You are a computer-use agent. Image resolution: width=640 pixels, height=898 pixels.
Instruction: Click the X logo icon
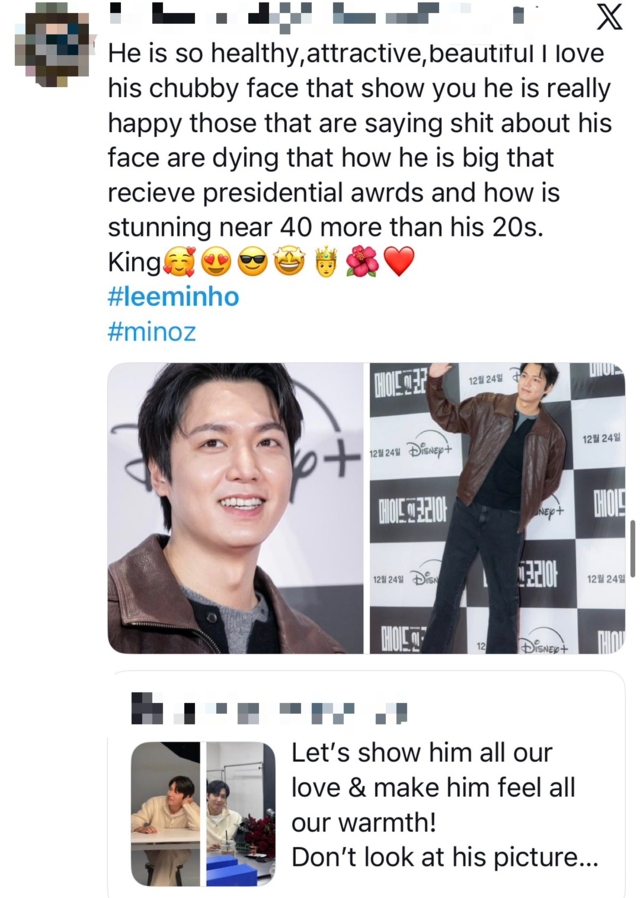pyautogui.click(x=608, y=18)
